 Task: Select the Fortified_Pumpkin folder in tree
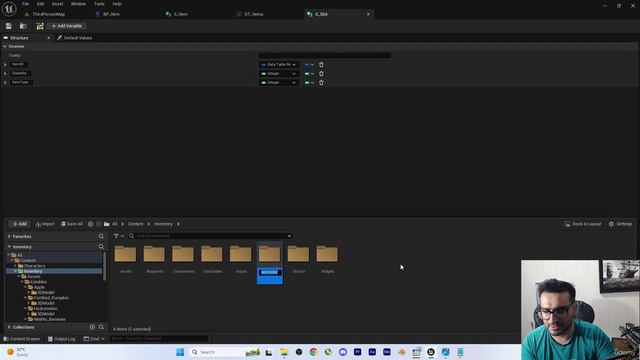coord(51,298)
